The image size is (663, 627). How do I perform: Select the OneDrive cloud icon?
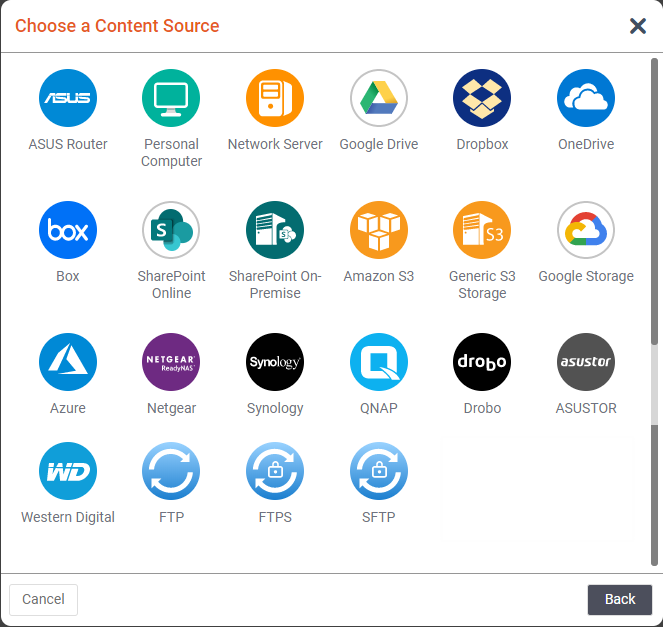[586, 98]
